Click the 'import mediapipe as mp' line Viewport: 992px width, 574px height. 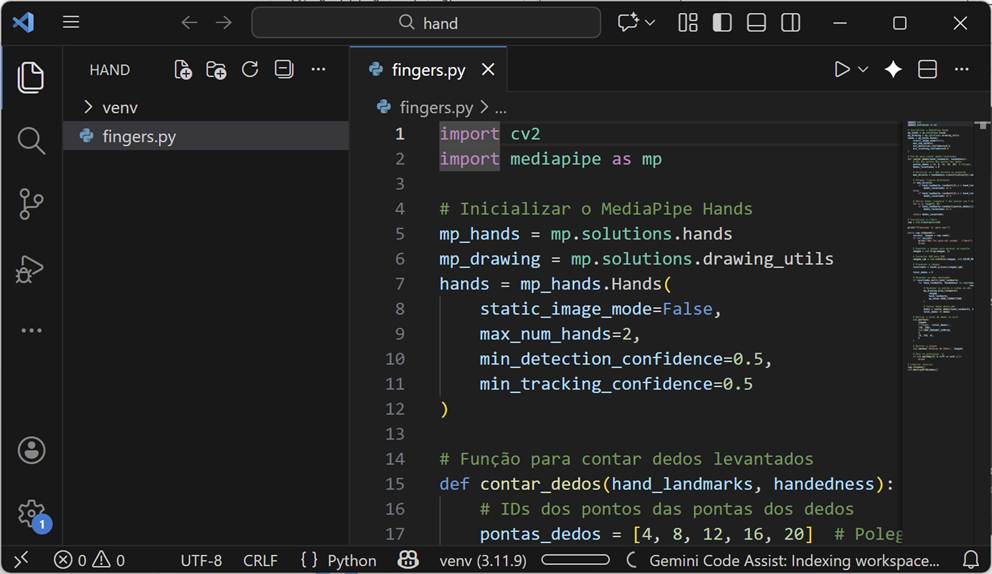[x=550, y=159]
